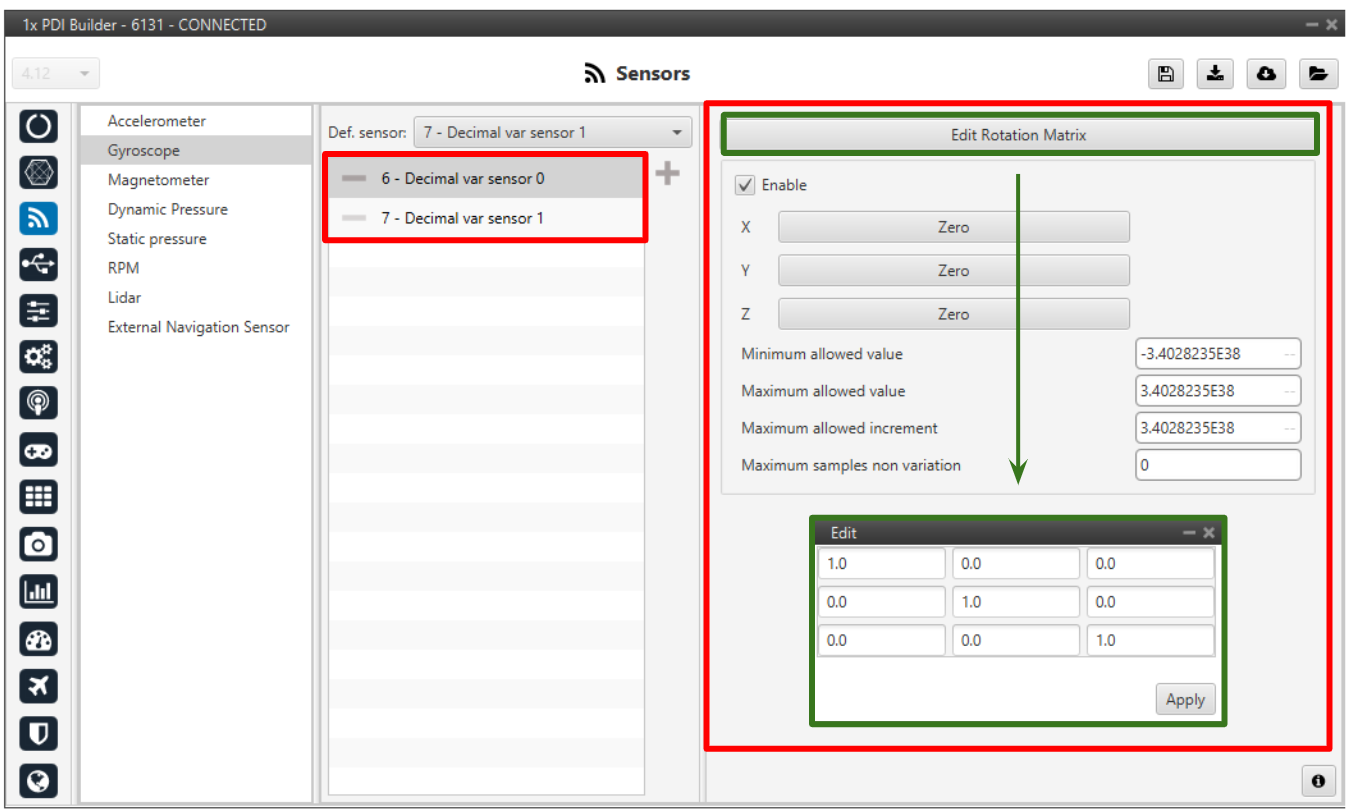Open the Def. sensor dropdown
This screenshot has width=1351, height=810.
coord(552,132)
